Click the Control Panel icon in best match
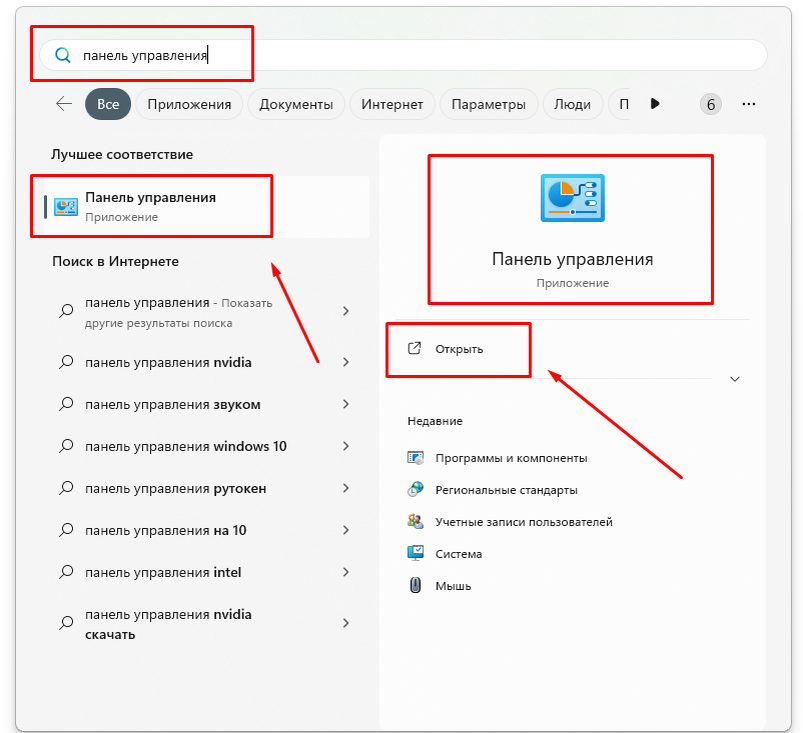Viewport: 803px width, 733px height. click(66, 207)
